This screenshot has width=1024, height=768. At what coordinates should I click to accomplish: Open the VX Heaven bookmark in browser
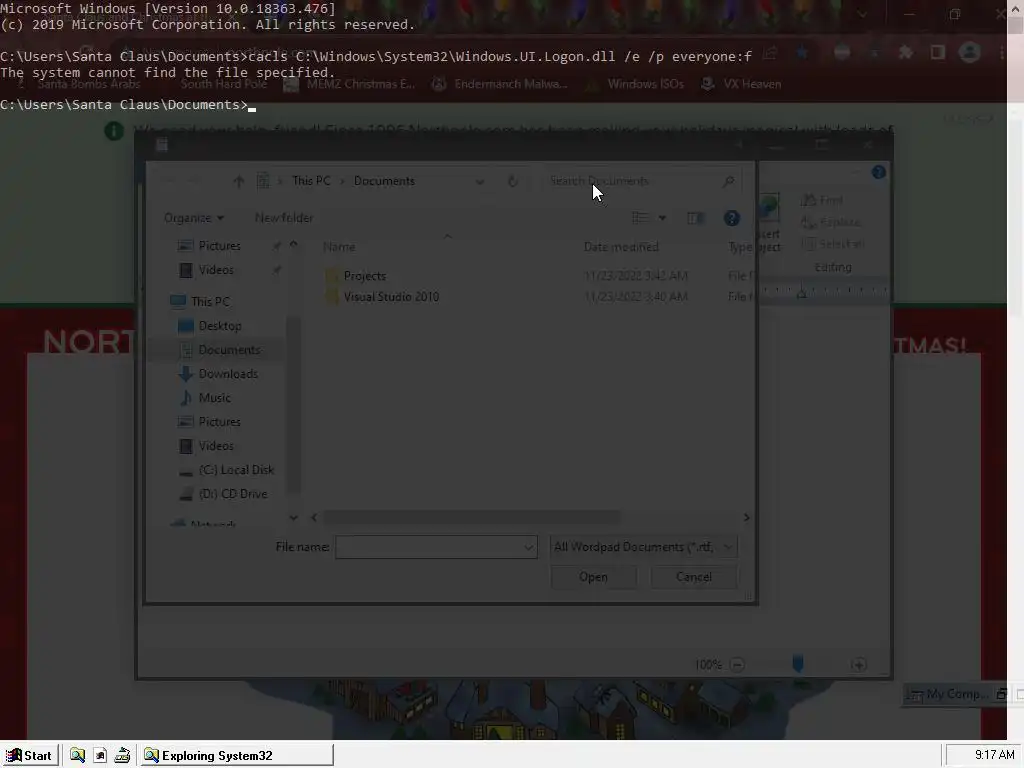click(741, 84)
